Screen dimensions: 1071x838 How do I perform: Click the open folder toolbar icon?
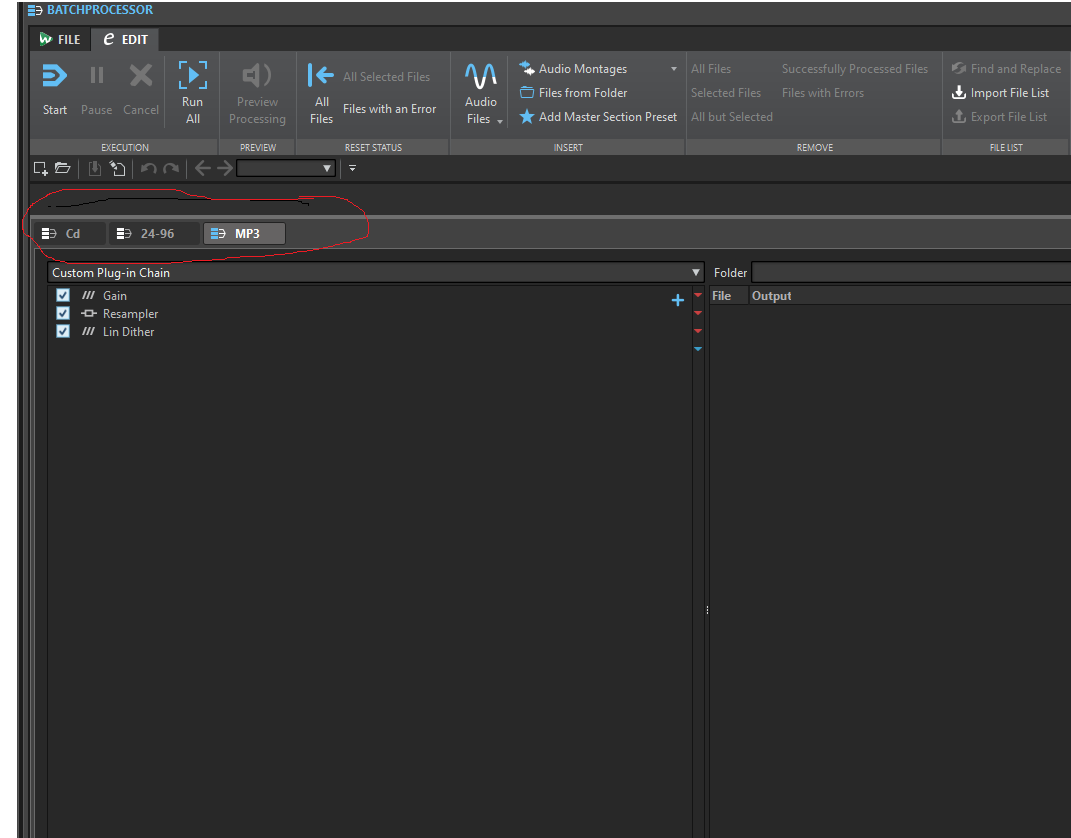click(x=63, y=168)
